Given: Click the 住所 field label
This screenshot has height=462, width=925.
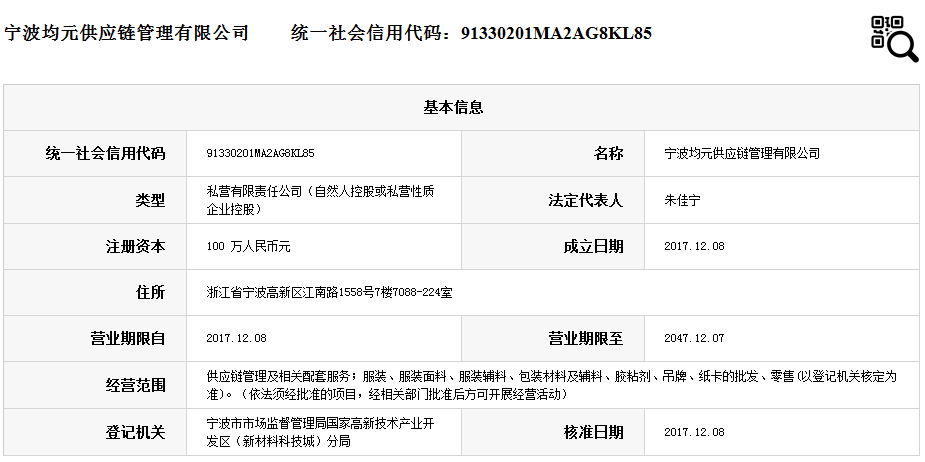Looking at the screenshot, I should [x=150, y=293].
